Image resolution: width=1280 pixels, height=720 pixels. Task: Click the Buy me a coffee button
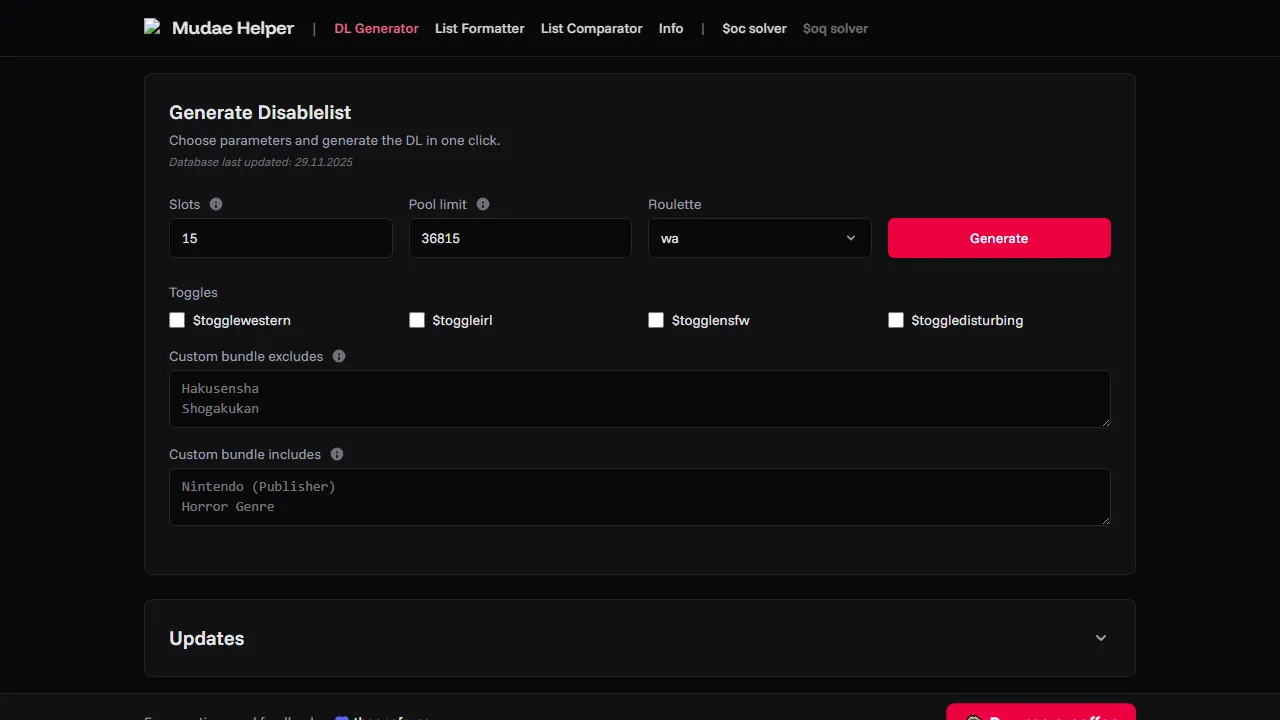click(1040, 715)
